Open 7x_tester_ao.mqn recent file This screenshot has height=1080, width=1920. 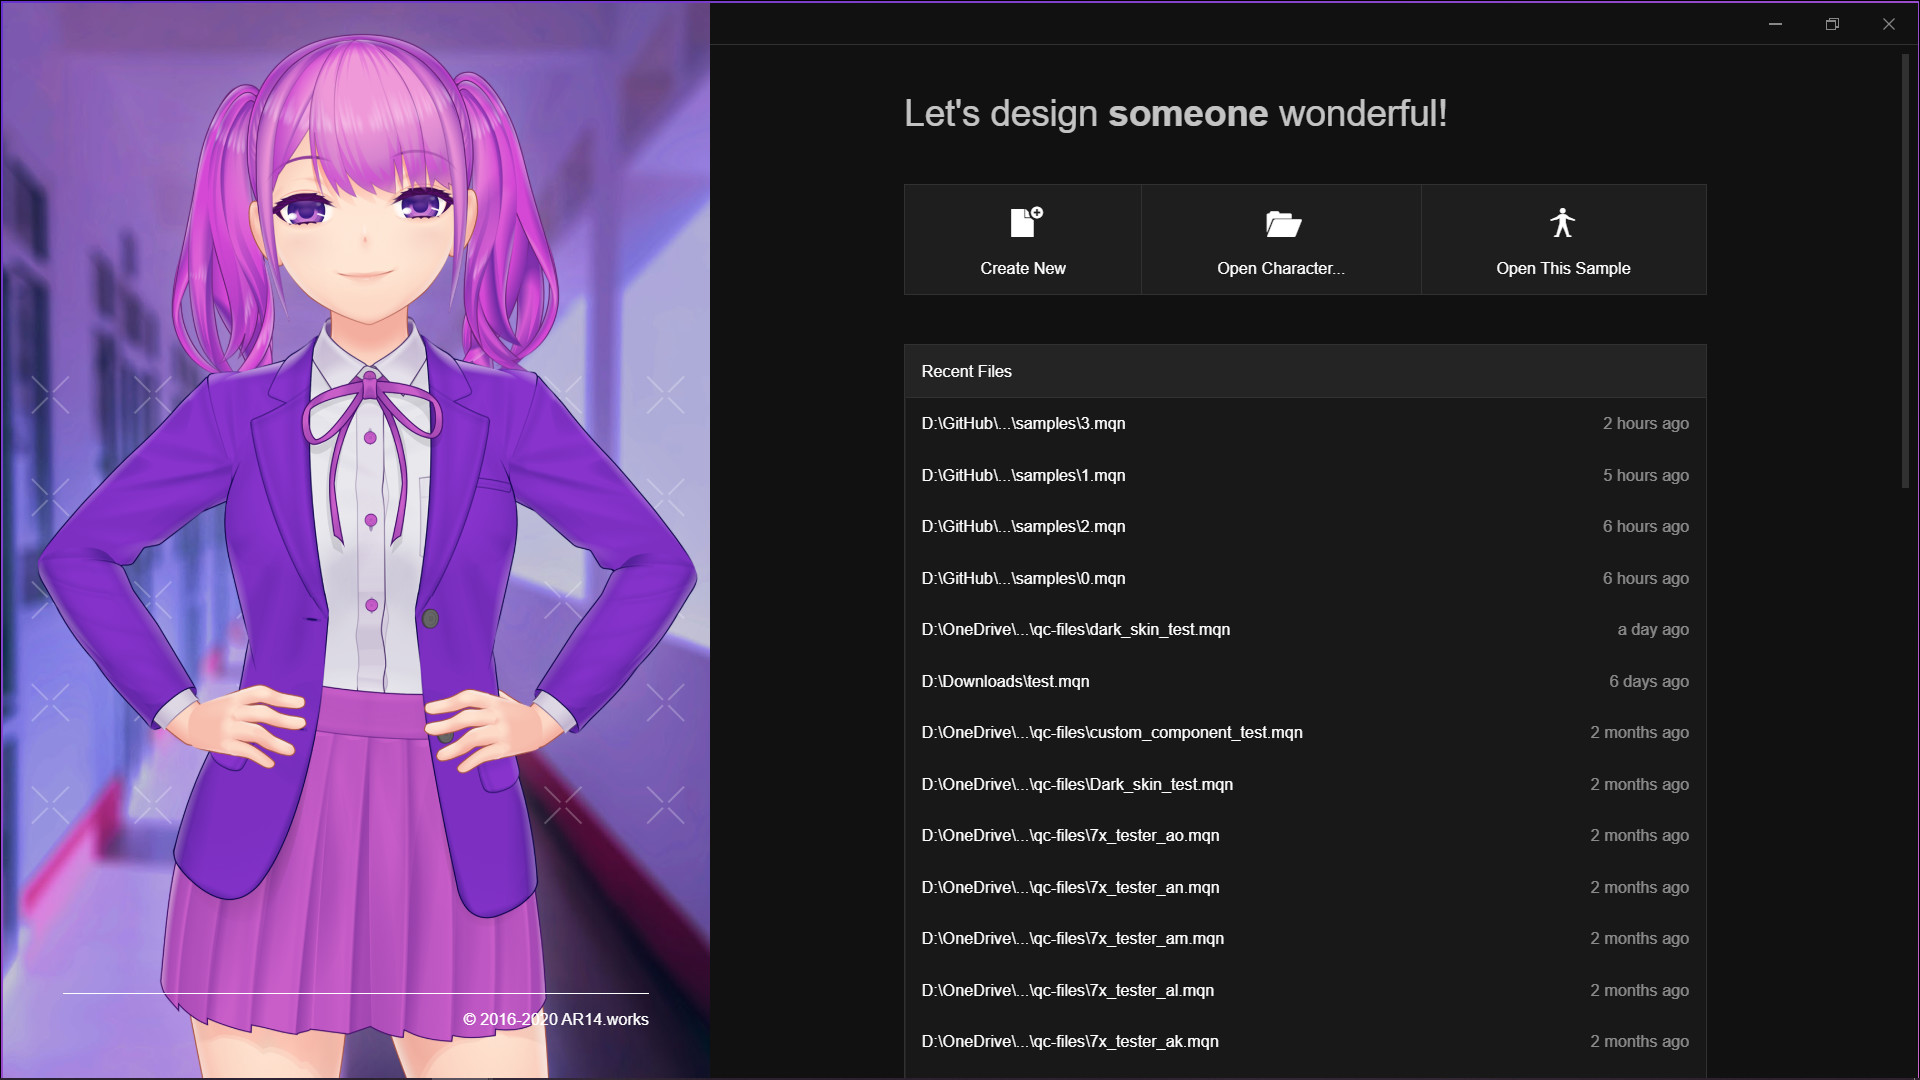(1070, 836)
